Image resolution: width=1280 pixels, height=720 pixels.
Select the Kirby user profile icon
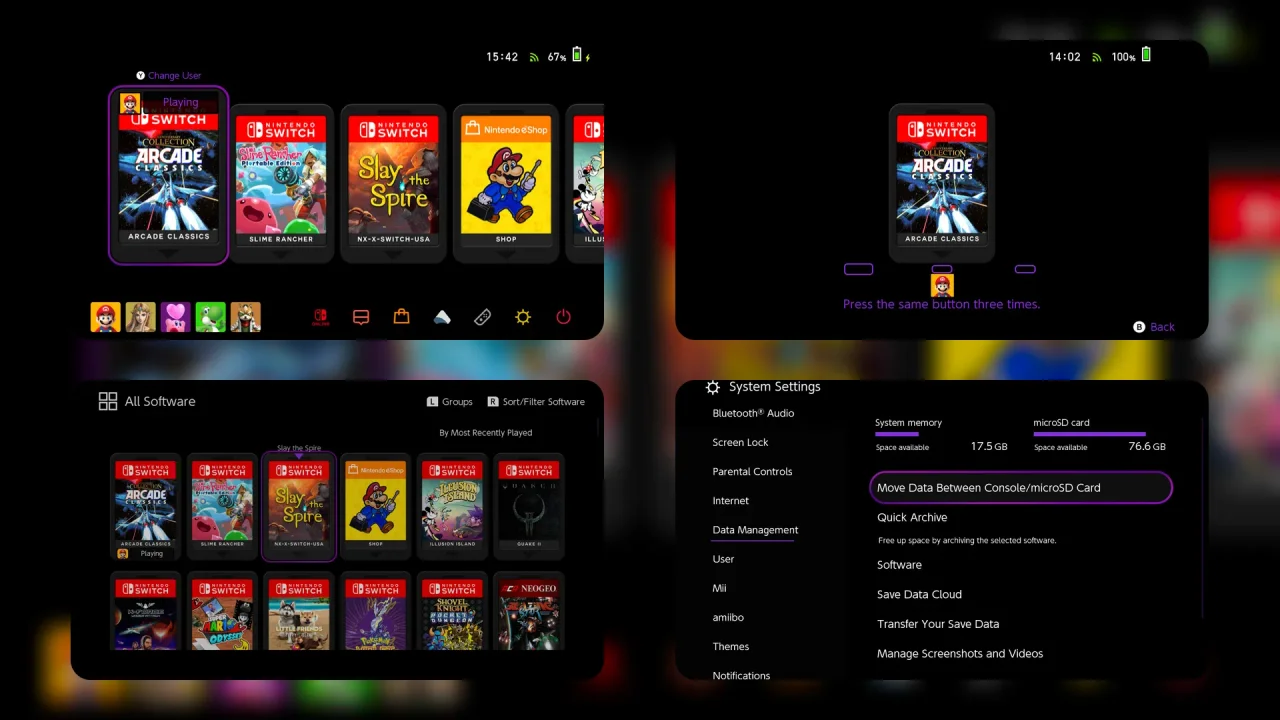[x=175, y=317]
